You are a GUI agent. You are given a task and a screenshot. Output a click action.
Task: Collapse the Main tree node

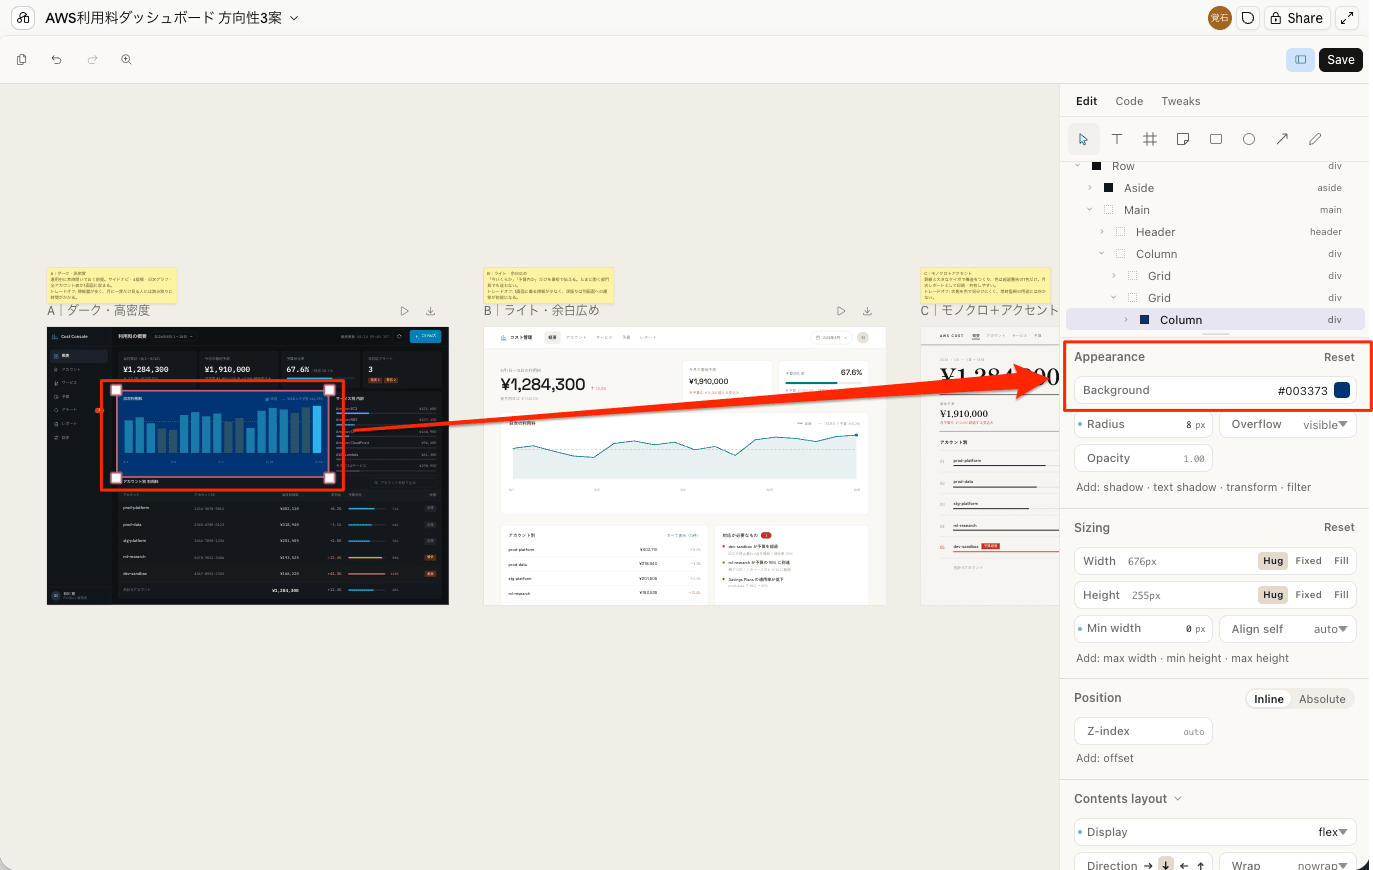click(1090, 210)
